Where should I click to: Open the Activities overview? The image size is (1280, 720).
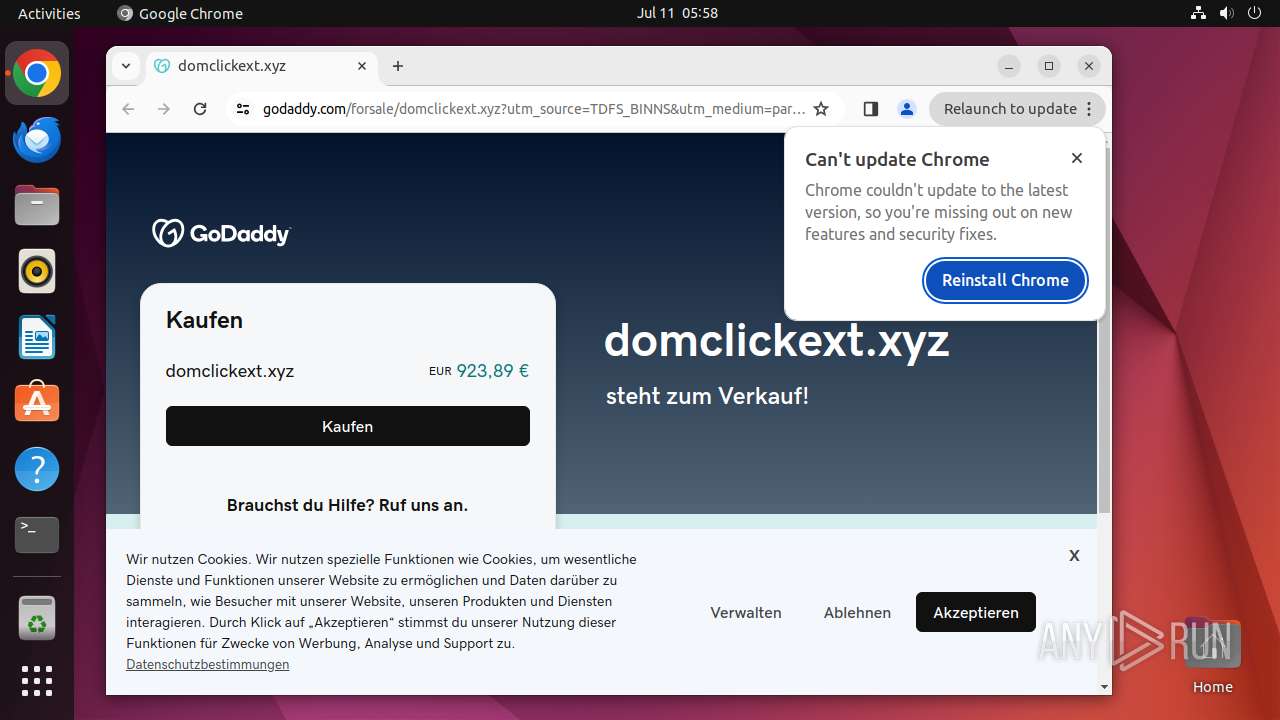[x=49, y=13]
